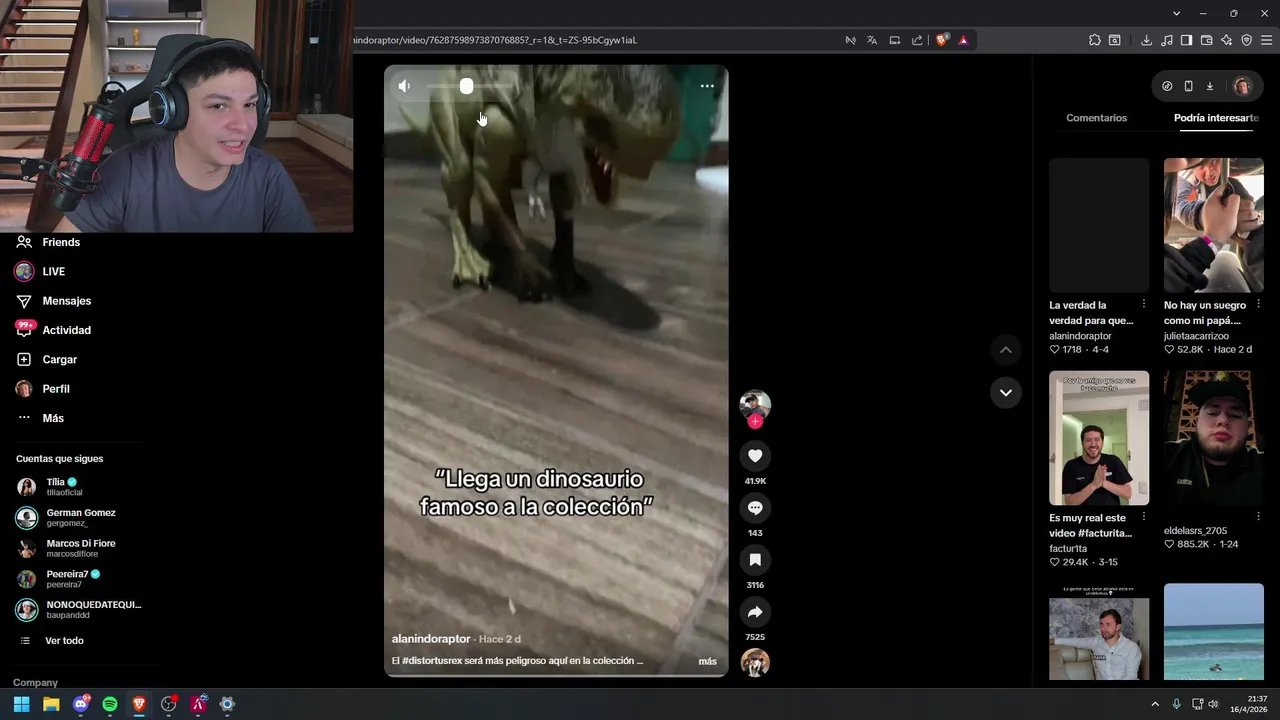Open browser downloads icon
The height and width of the screenshot is (720, 1280).
click(x=1146, y=40)
